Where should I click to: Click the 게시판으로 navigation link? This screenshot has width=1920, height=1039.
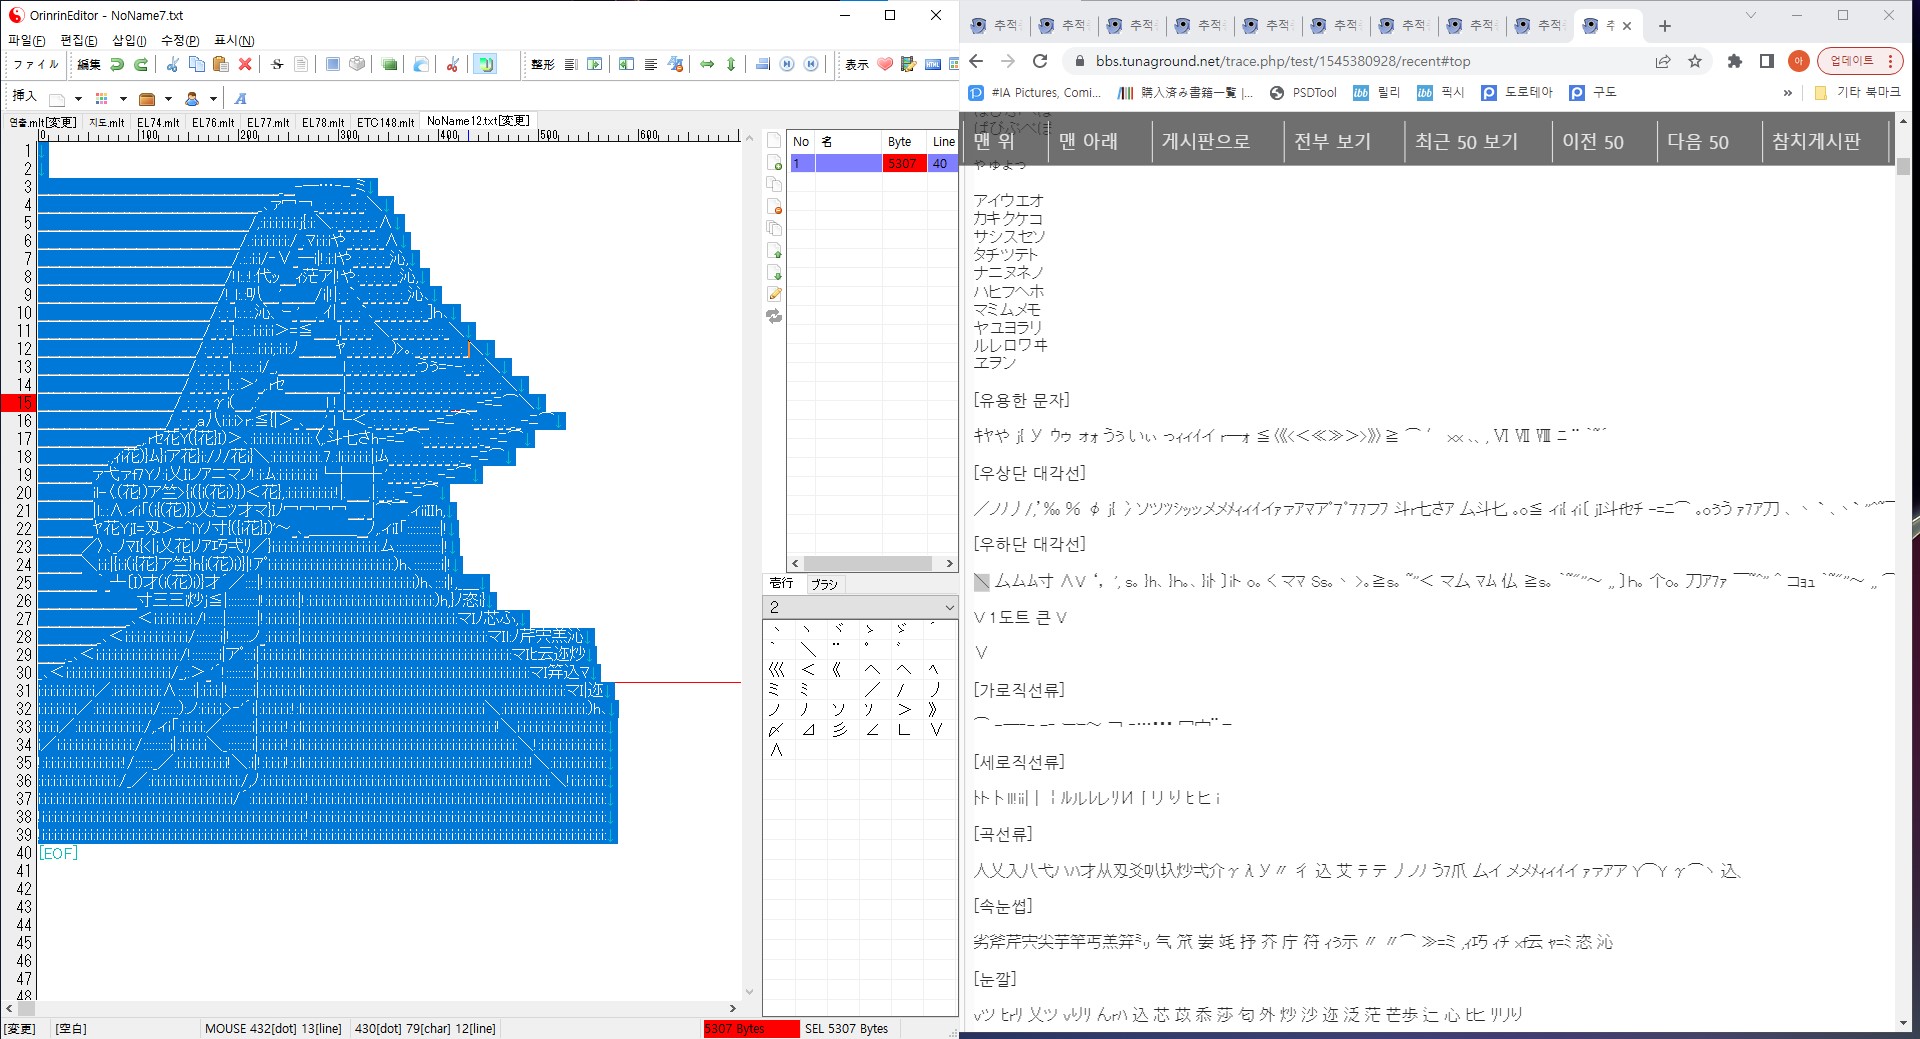[1205, 142]
